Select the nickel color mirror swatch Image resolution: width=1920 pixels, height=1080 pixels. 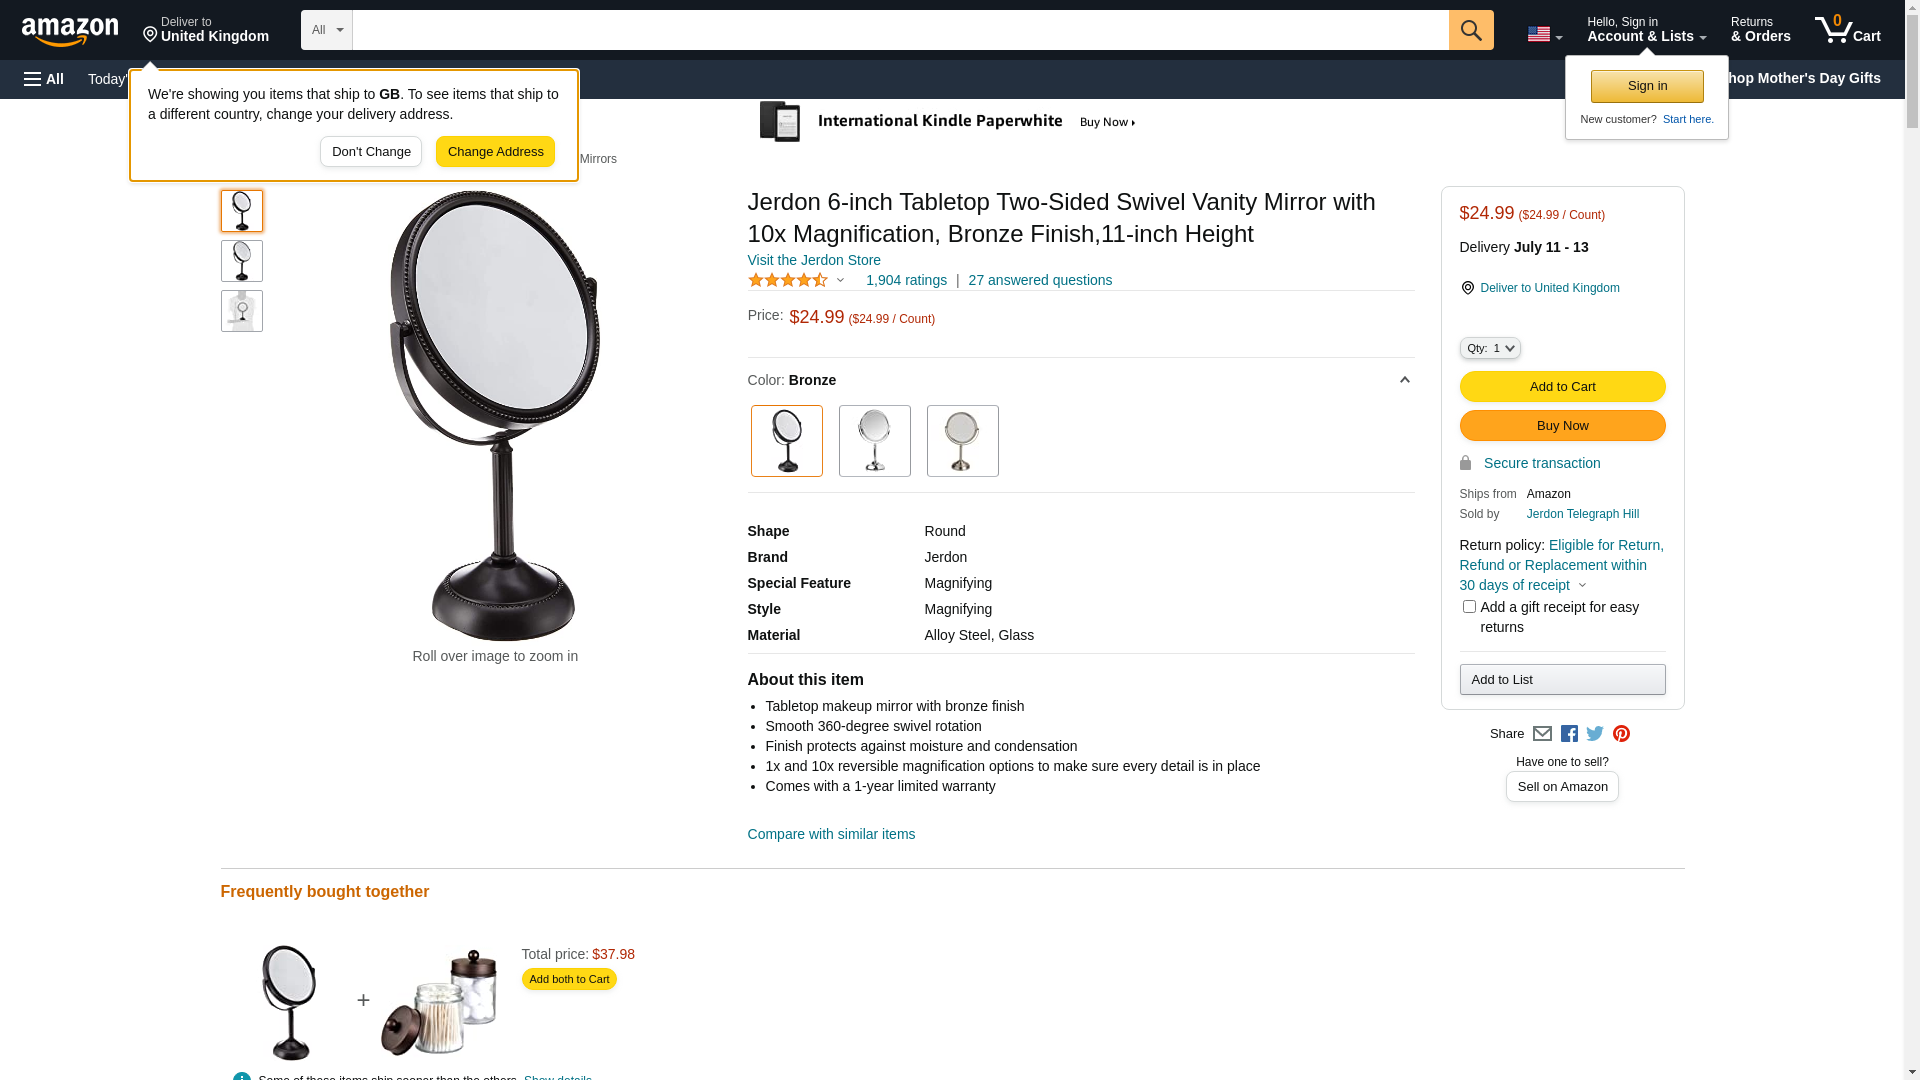[963, 441]
